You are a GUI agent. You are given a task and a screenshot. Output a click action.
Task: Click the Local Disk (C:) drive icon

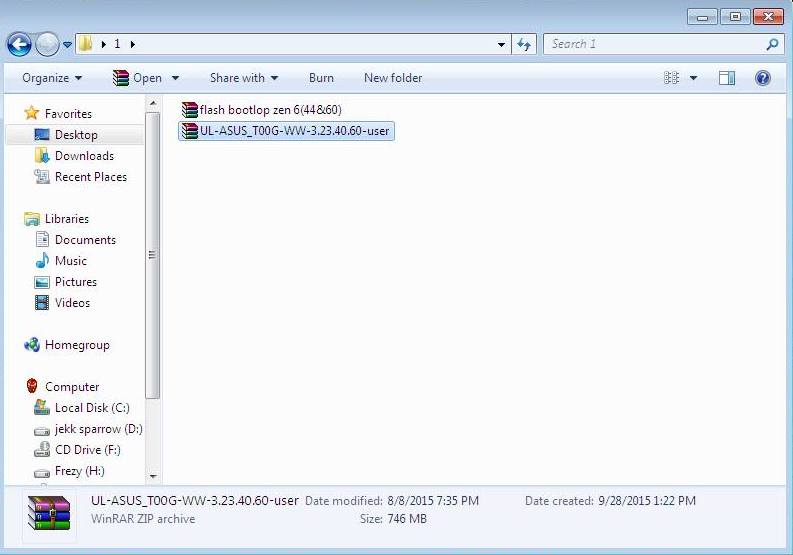(x=42, y=407)
